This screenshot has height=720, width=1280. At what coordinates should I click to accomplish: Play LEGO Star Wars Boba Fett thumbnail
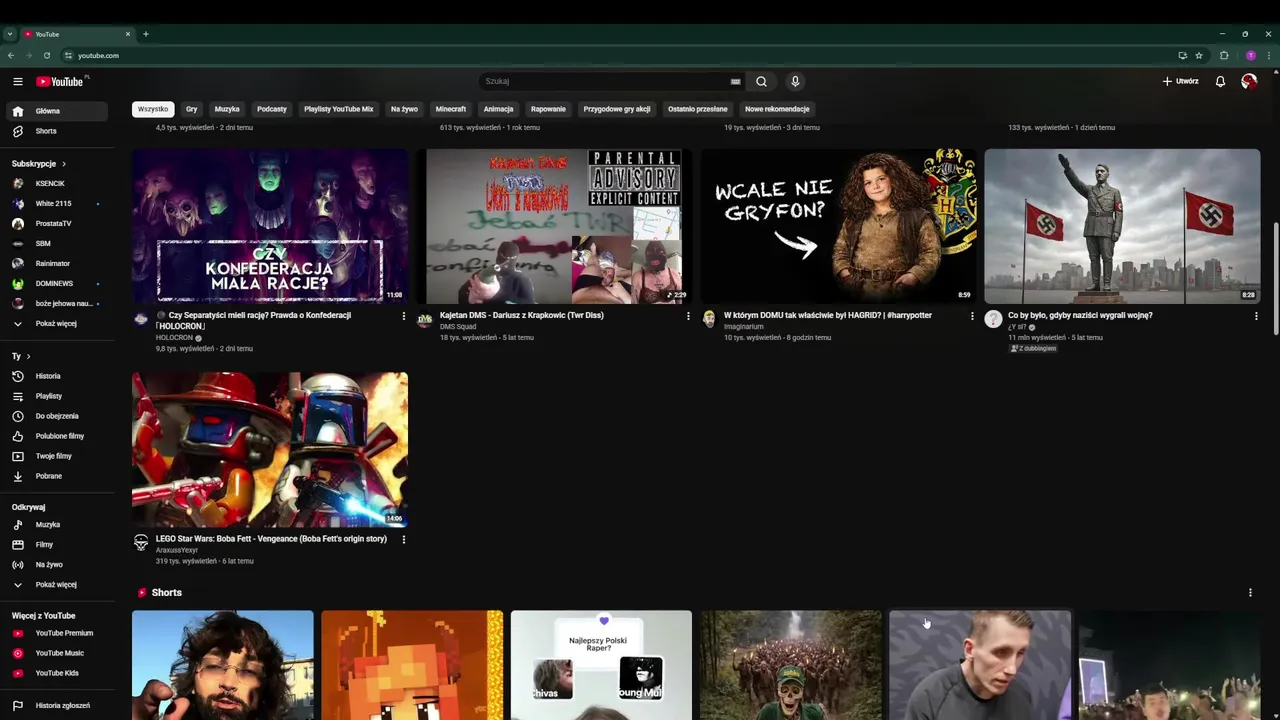(270, 449)
